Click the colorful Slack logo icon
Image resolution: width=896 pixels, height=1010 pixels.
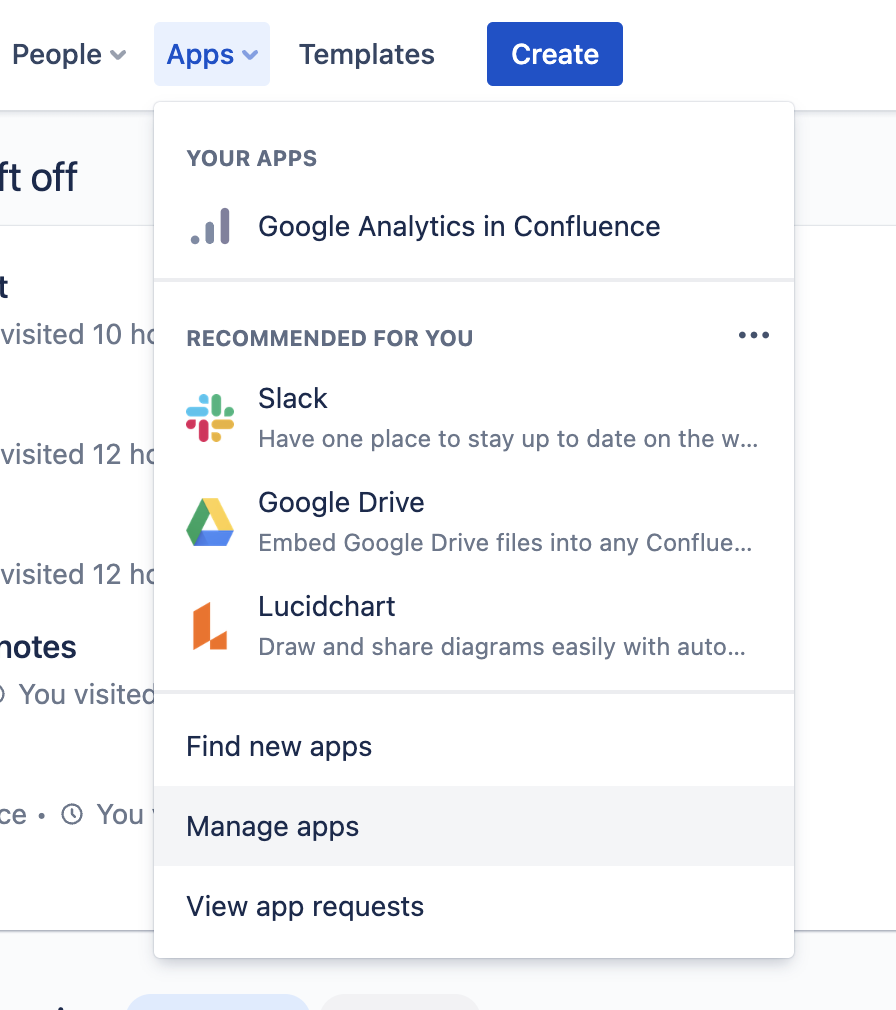[210, 418]
